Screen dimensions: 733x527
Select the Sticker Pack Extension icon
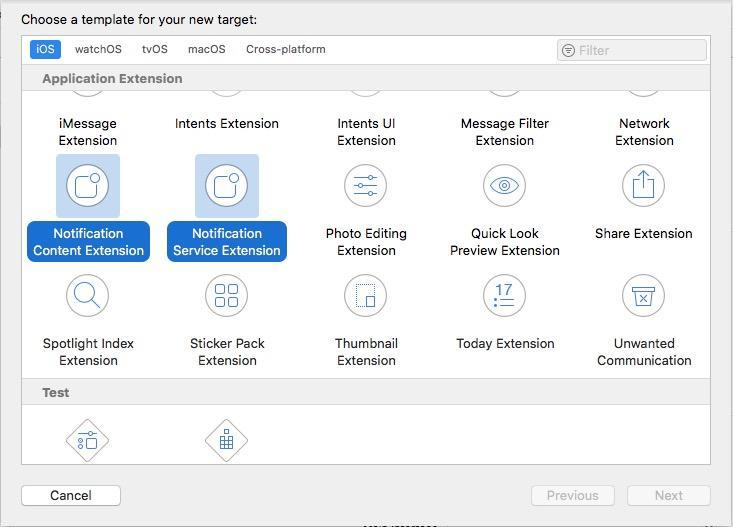point(227,296)
